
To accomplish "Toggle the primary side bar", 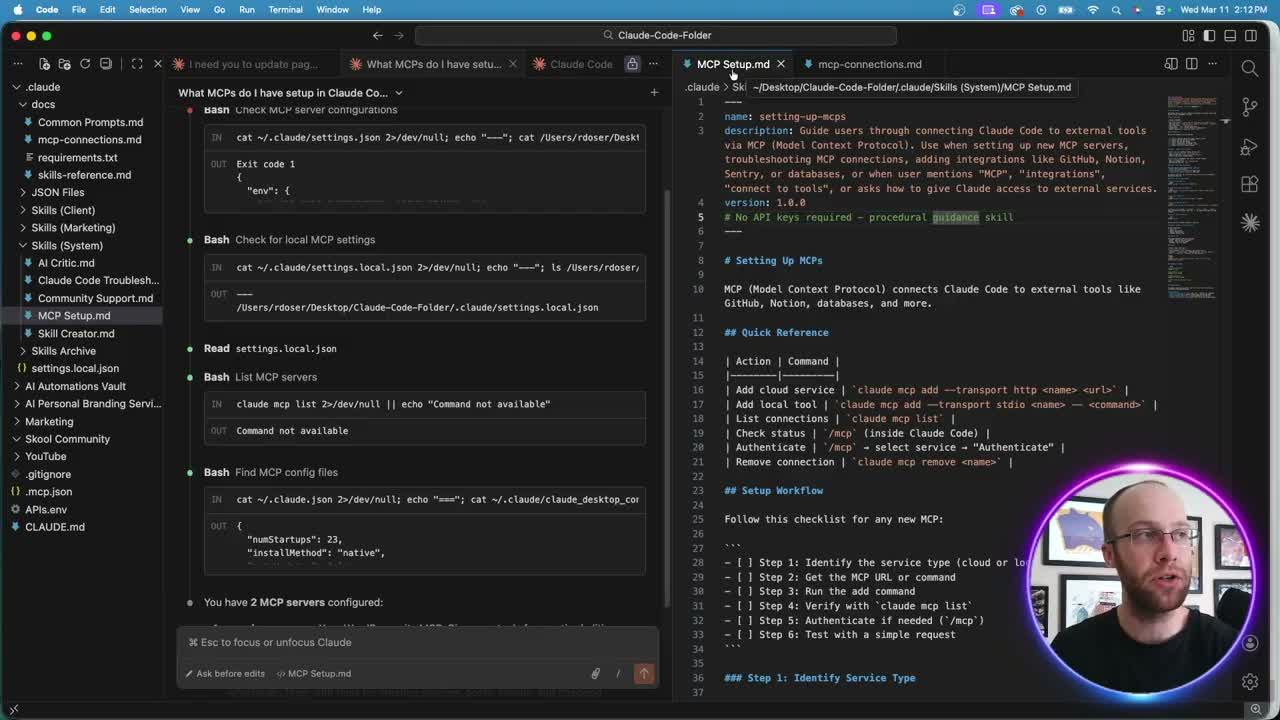I will click(x=1209, y=35).
